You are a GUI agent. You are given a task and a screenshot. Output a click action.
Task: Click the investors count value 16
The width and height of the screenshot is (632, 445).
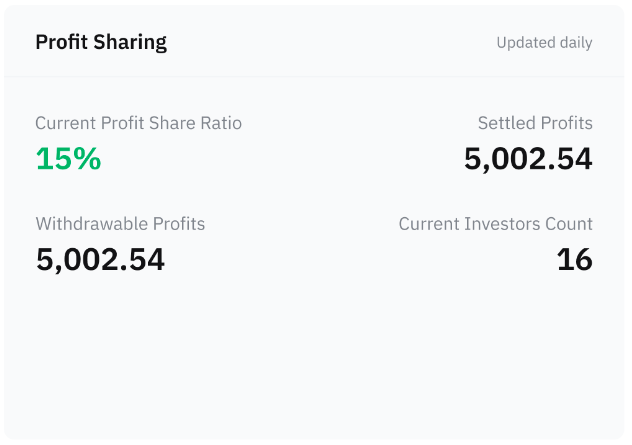574,259
